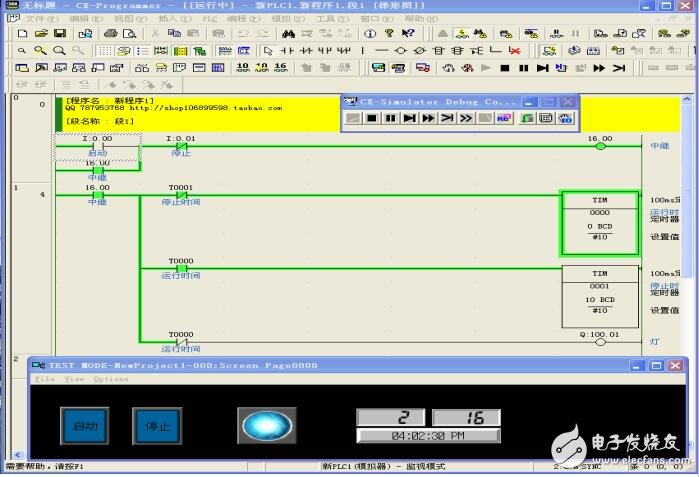Open the 文件 menu in CX-Programmer
Screen dimensions: 699x477
coord(40,19)
